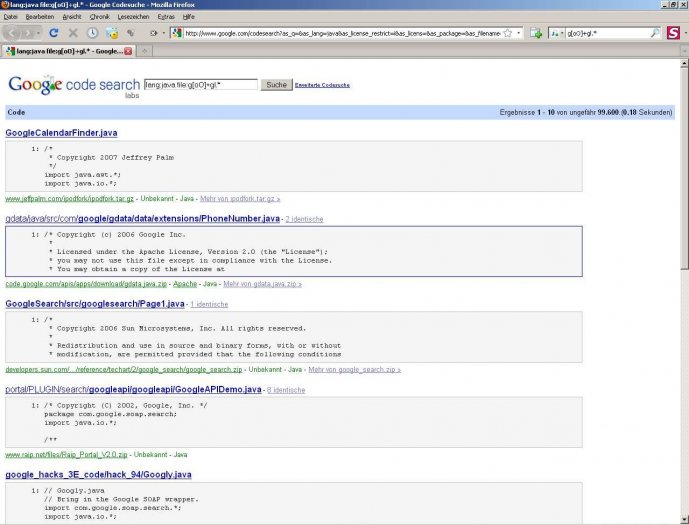689x525 pixels.
Task: Open the PhoneNumber.java result link
Action: pos(142,218)
